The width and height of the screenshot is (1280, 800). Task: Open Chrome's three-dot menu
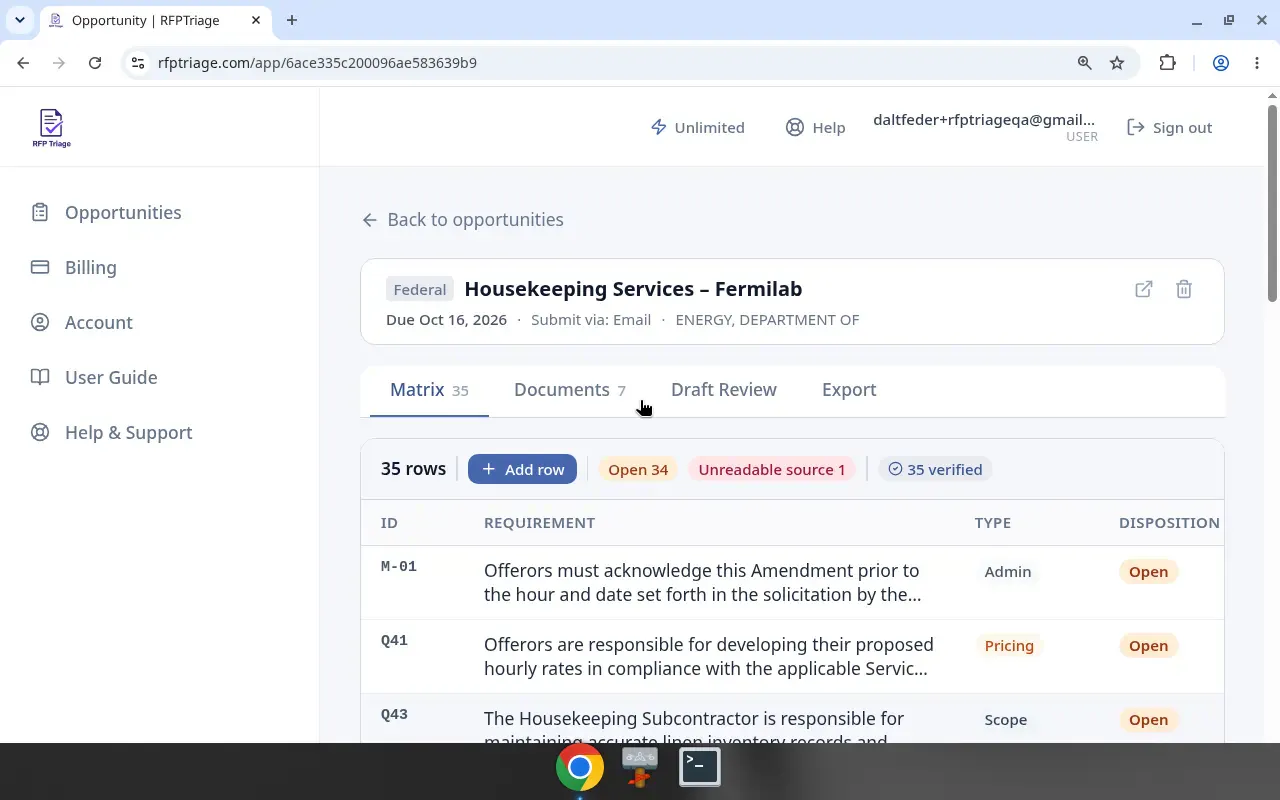coord(1257,62)
